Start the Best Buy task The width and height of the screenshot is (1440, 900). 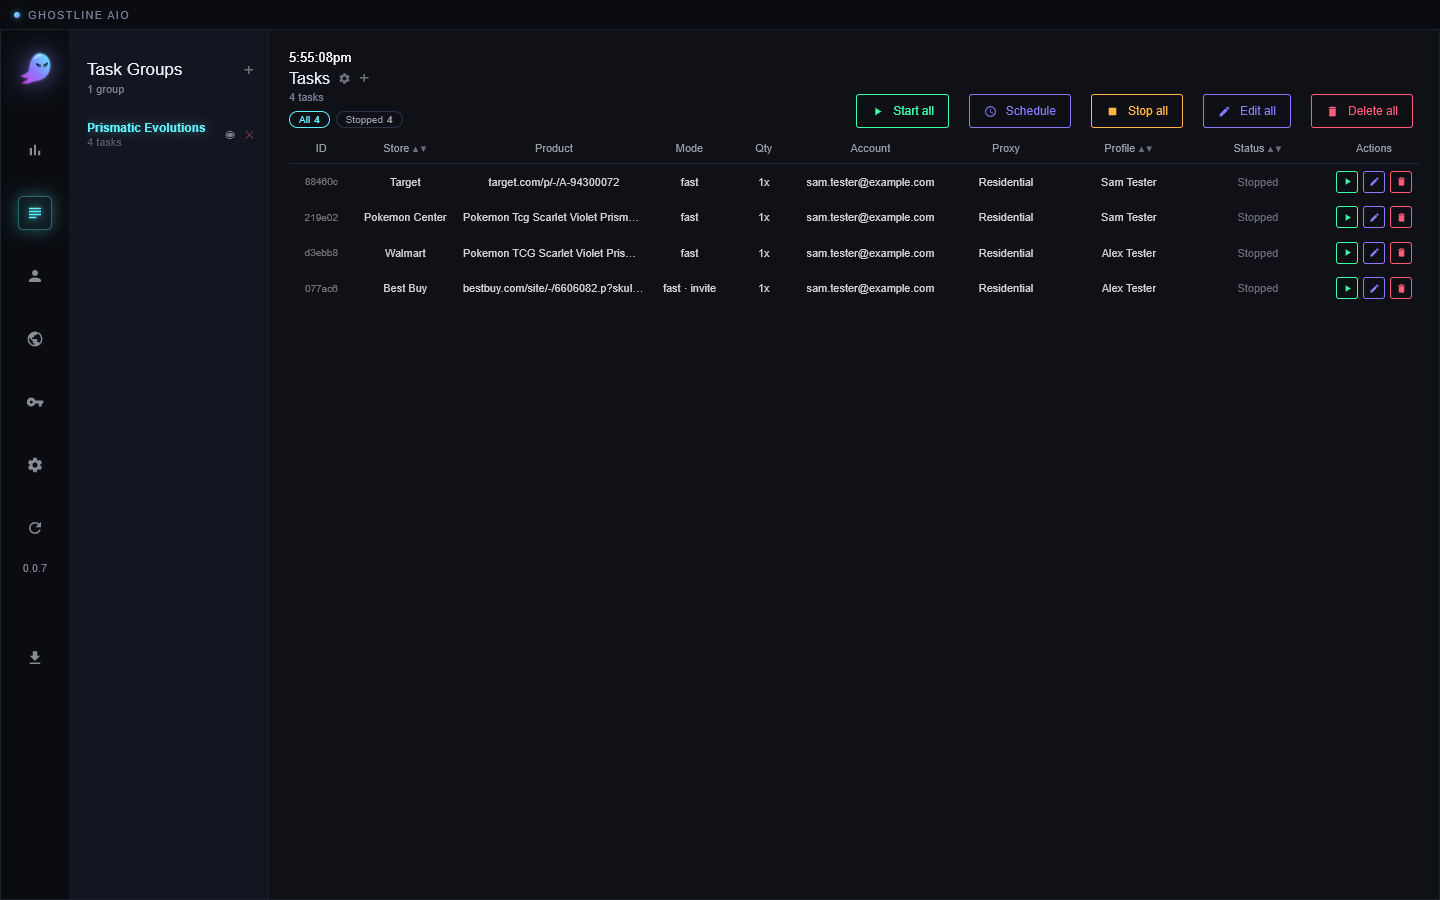pyautogui.click(x=1347, y=288)
